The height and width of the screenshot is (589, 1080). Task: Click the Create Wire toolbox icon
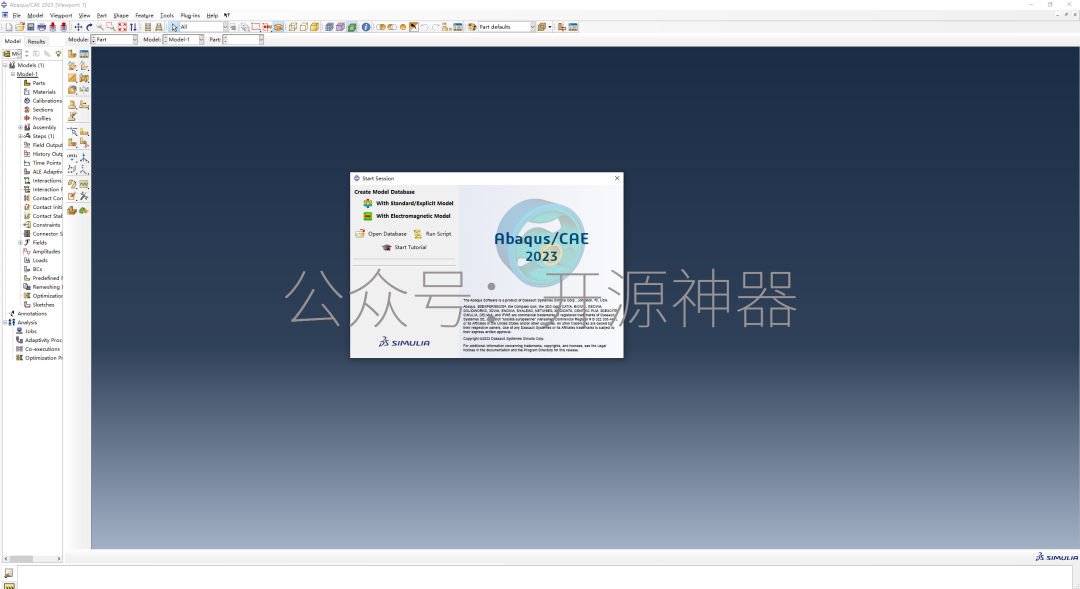pos(72,79)
